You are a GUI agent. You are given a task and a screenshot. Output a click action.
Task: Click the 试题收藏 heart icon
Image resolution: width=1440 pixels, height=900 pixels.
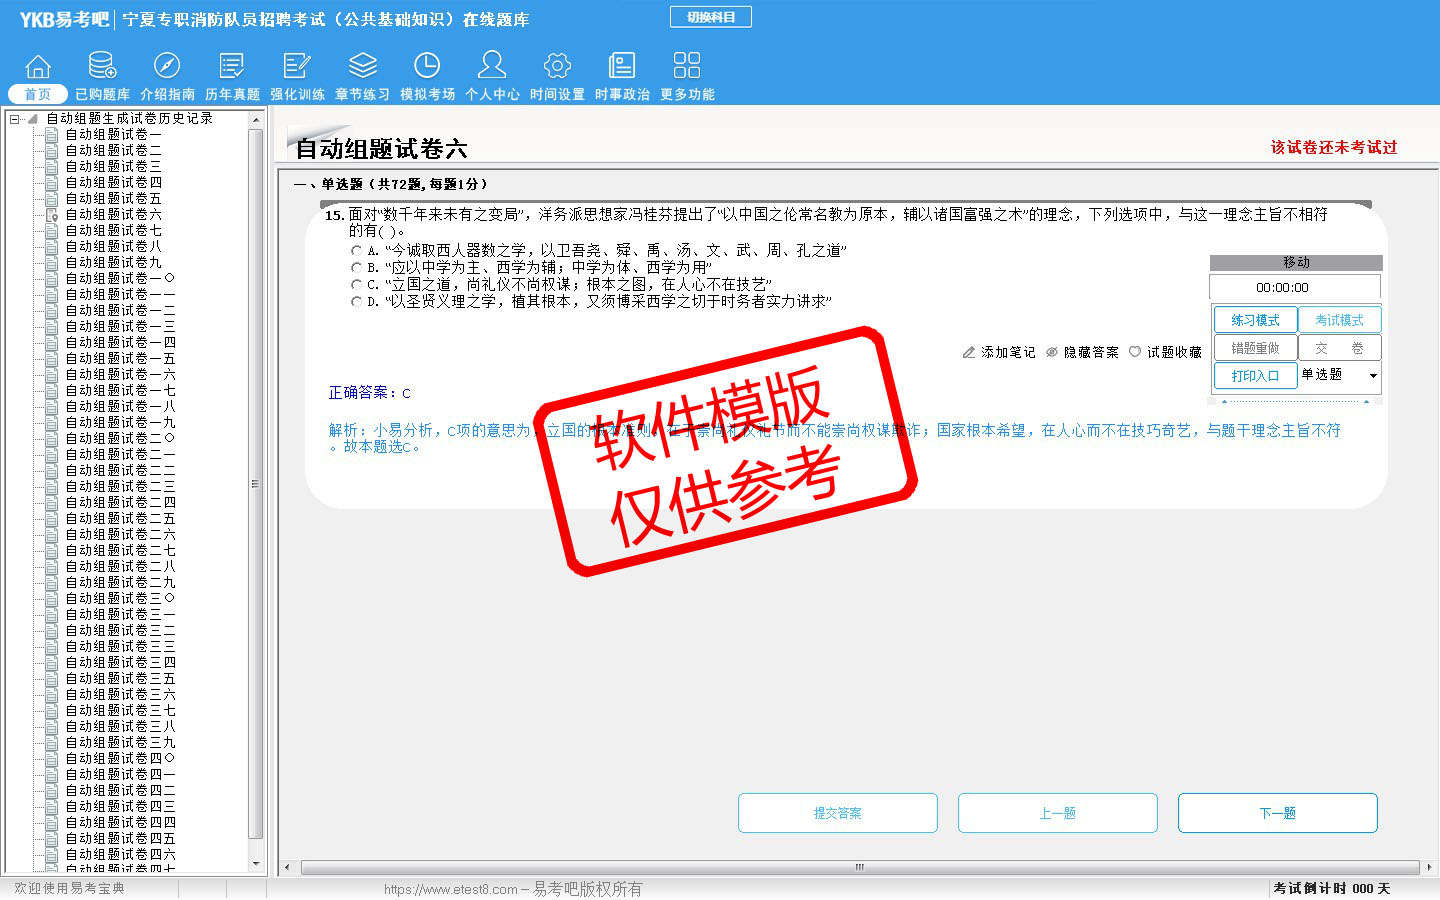pos(1135,352)
